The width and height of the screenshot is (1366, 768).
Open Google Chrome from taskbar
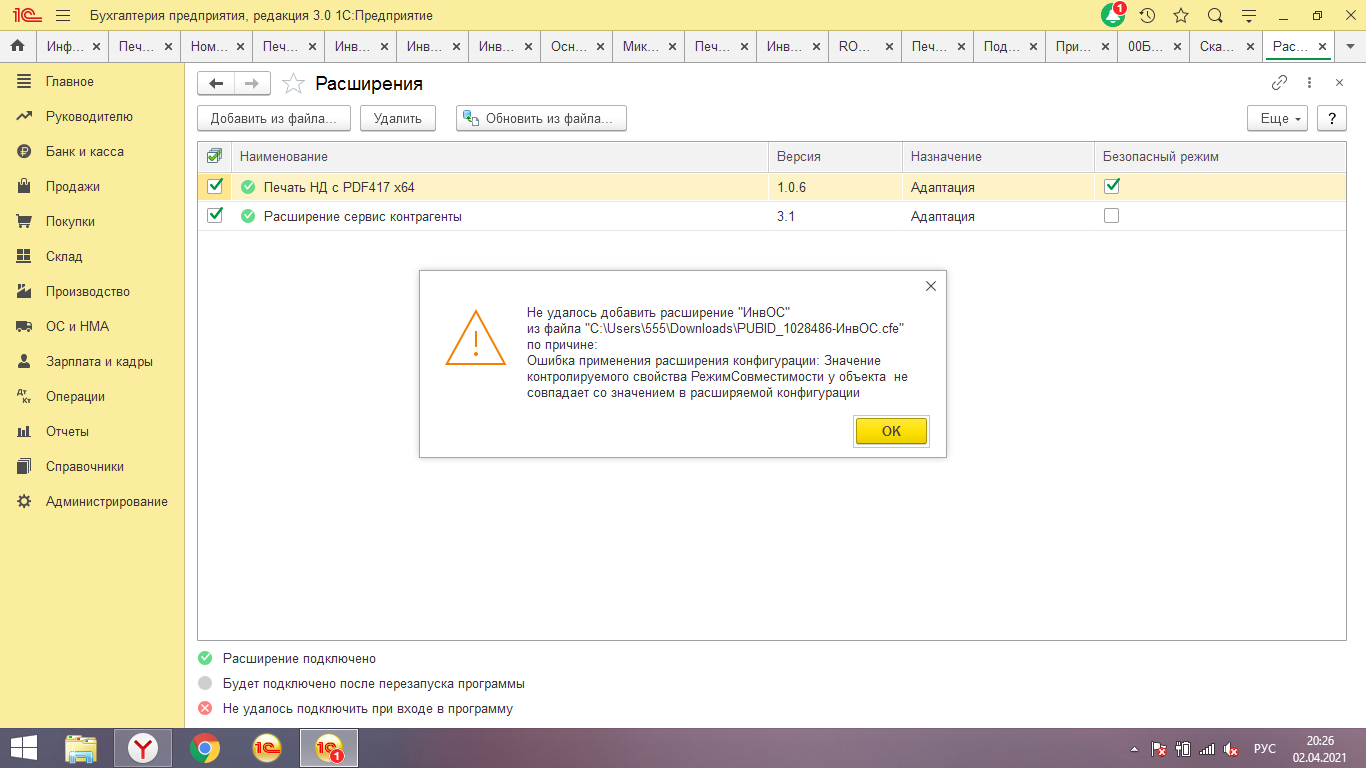coord(205,748)
